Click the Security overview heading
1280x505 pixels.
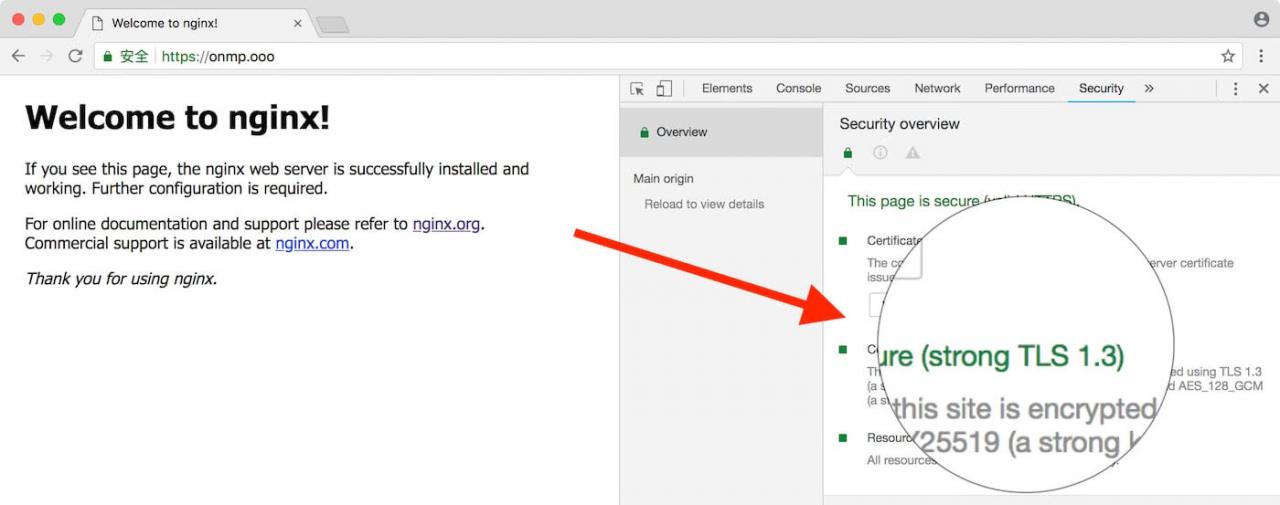coord(899,124)
